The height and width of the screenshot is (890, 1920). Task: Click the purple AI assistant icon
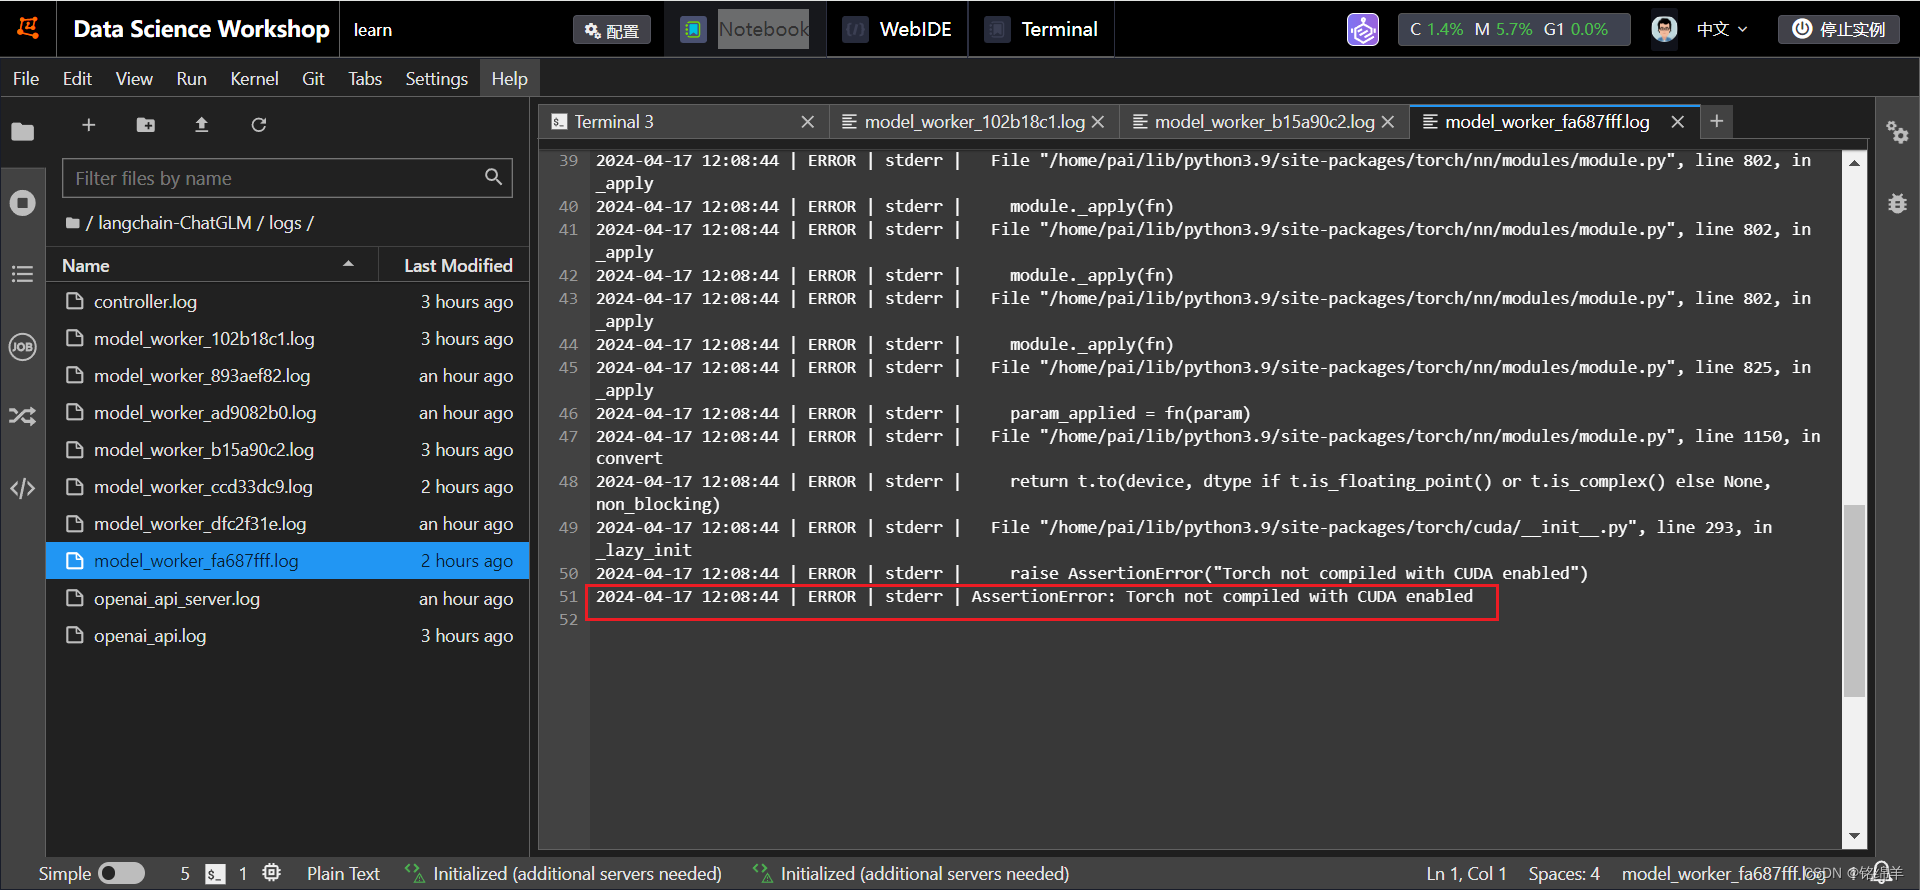(1362, 29)
